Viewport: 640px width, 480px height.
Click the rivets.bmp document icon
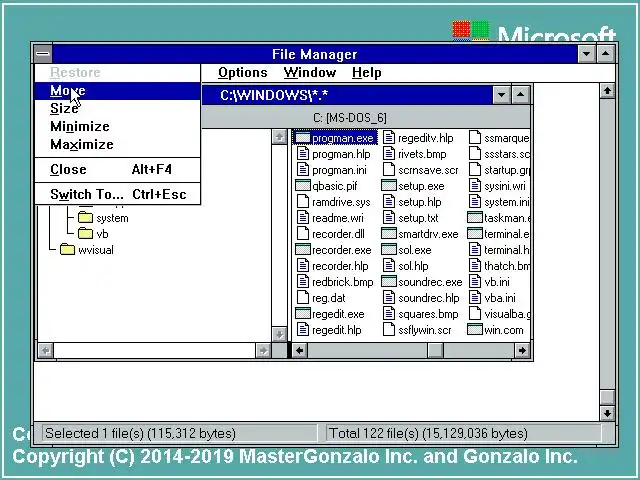(x=389, y=154)
